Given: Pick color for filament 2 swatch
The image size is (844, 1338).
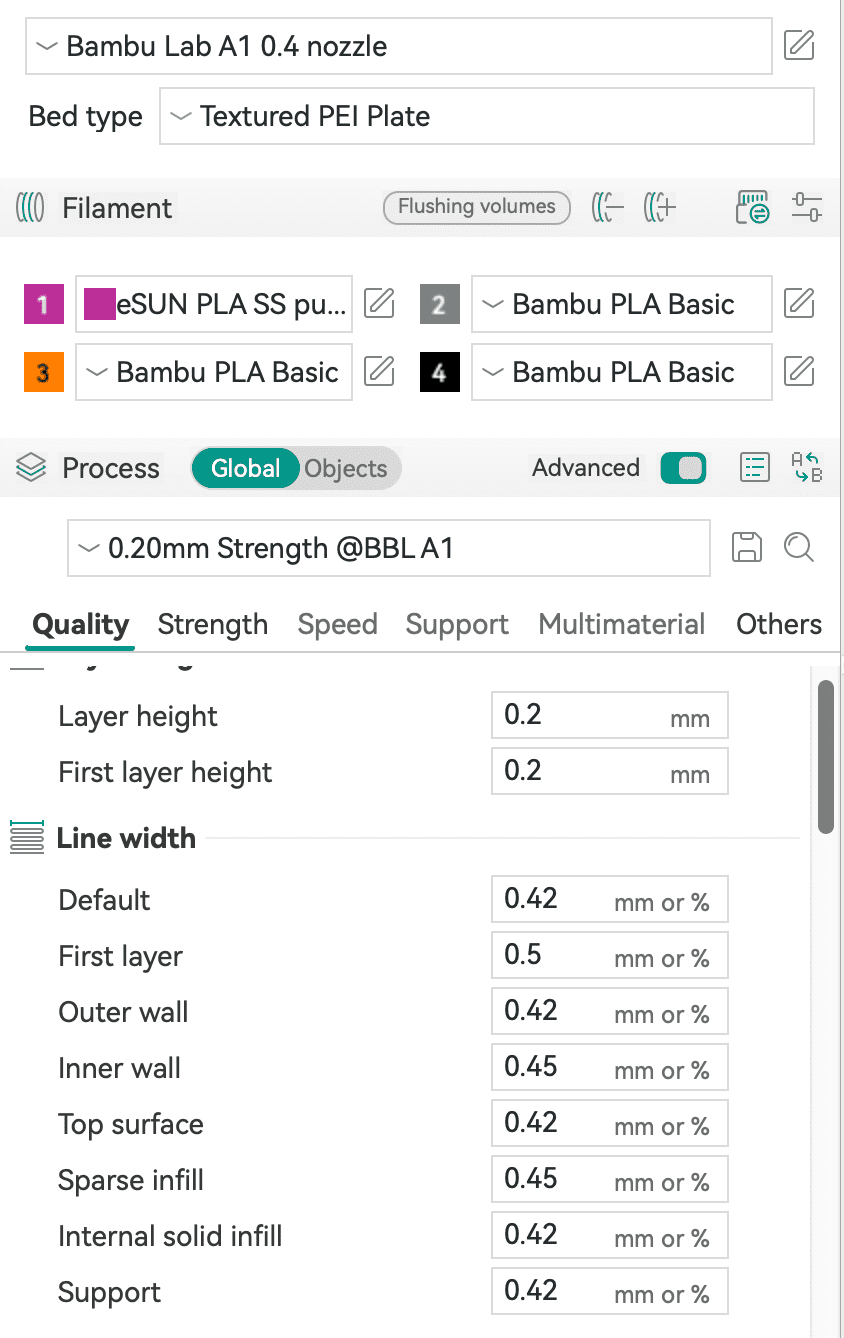Looking at the screenshot, I should point(439,304).
